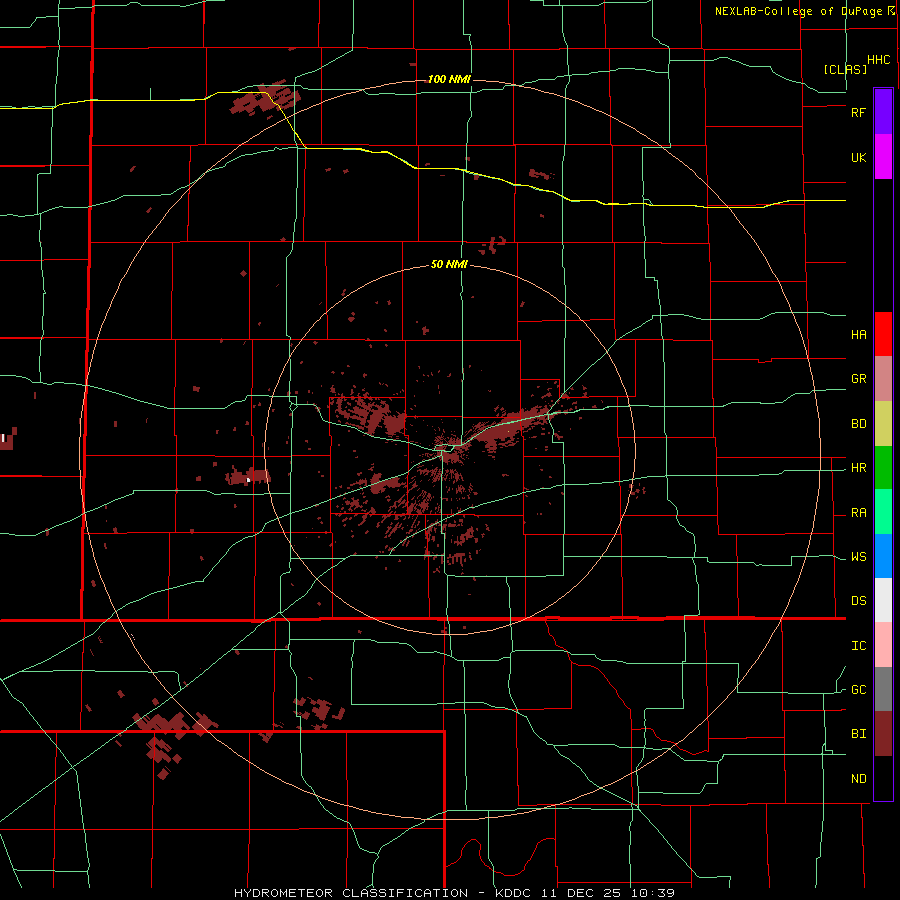Click the purple RF color swatch
Viewport: 900px width, 900px height.
coord(883,111)
